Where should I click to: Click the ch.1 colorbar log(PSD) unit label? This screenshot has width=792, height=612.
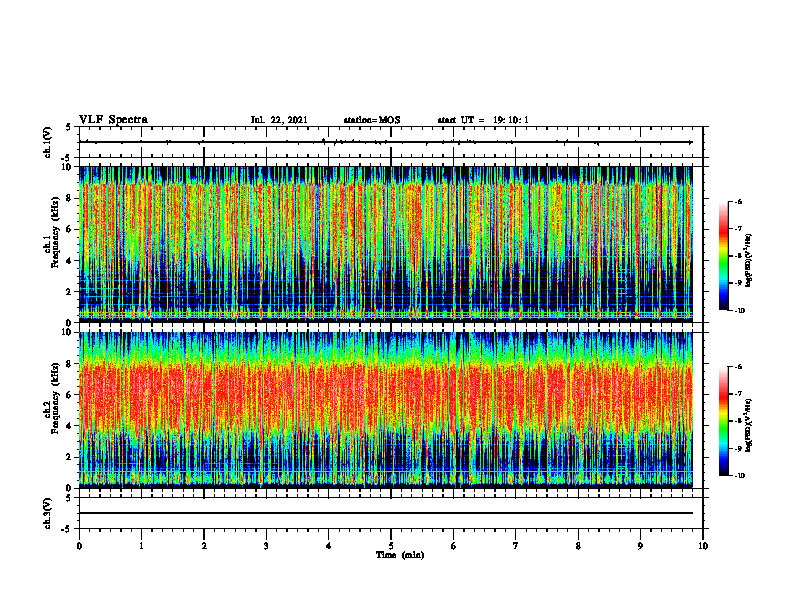click(749, 261)
